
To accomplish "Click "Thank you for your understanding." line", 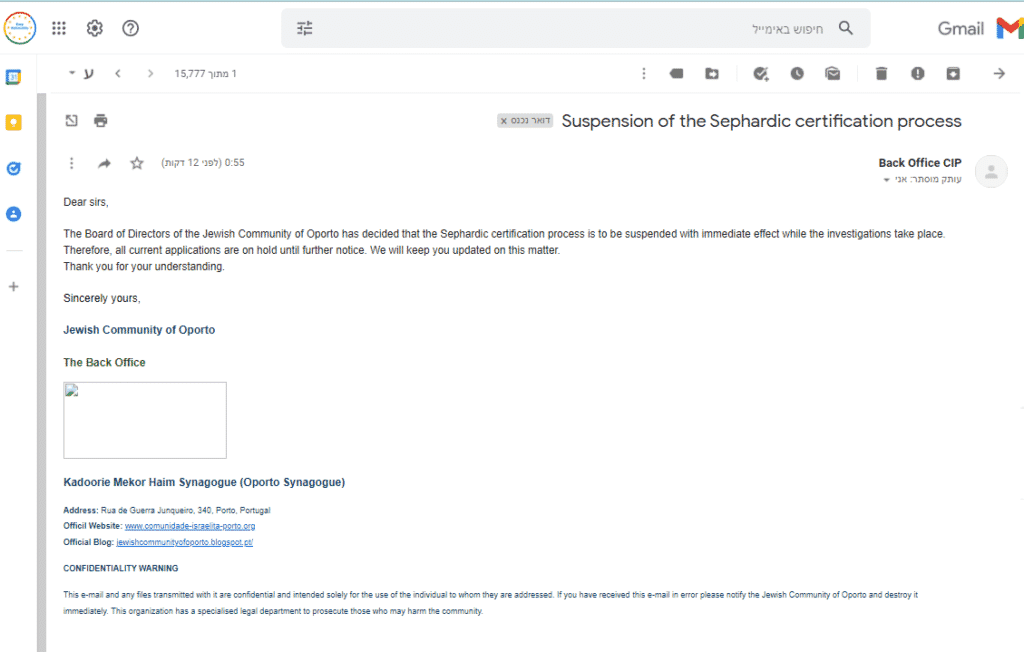I will point(144,267).
